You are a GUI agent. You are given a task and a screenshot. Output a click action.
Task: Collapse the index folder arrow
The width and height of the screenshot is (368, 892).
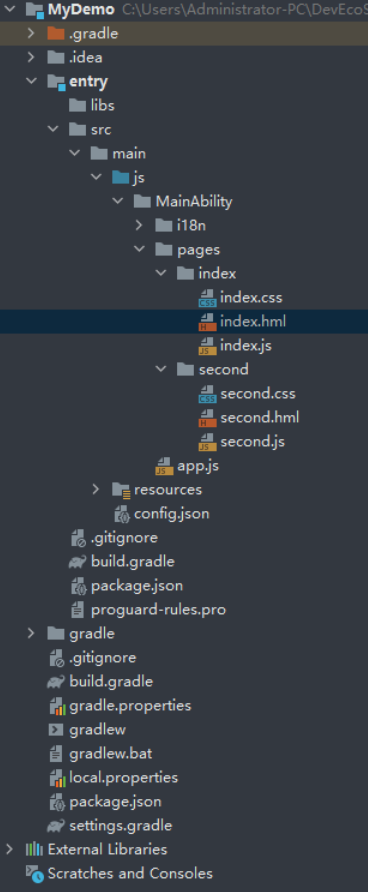click(x=161, y=273)
